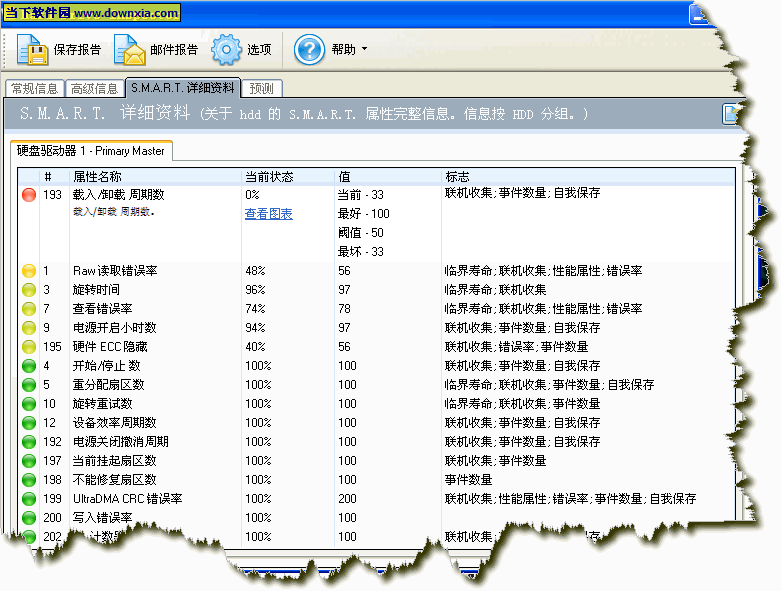Expand the Help (帮助) dropdown arrow
781x591 pixels.
point(364,49)
